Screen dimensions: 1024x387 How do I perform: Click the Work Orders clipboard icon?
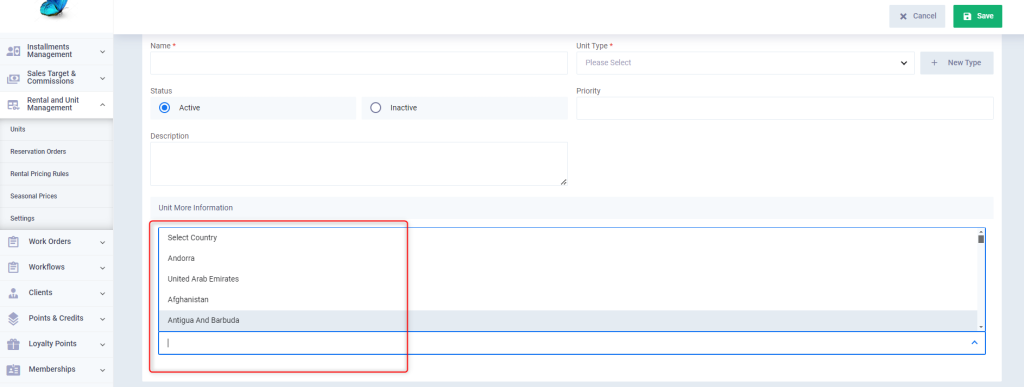click(x=13, y=241)
